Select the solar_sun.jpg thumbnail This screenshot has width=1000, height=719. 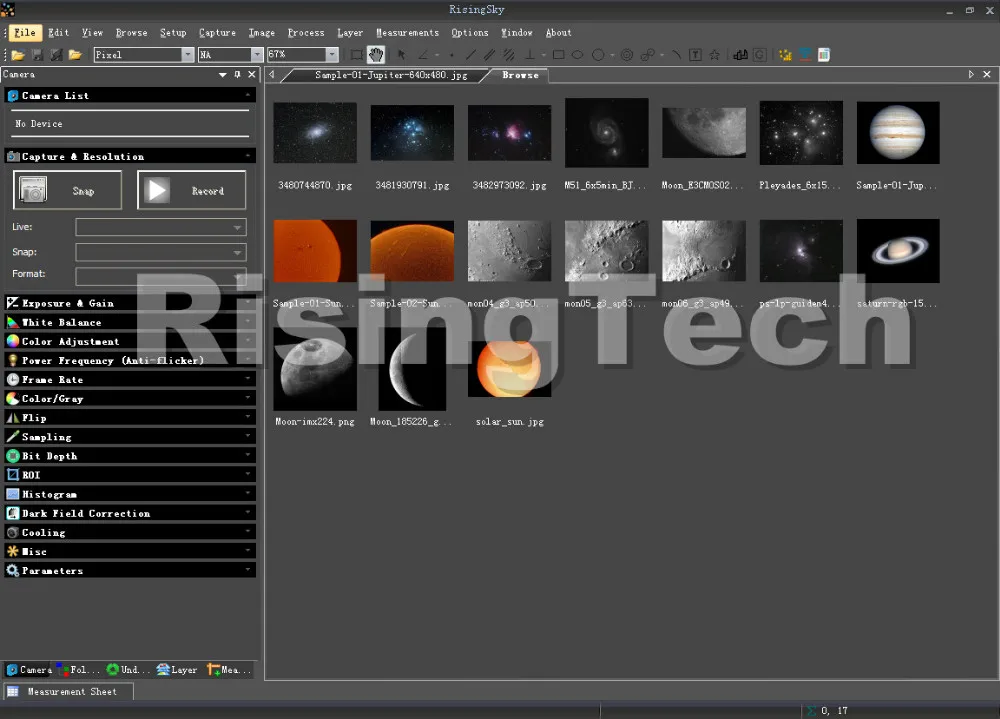[x=509, y=369]
